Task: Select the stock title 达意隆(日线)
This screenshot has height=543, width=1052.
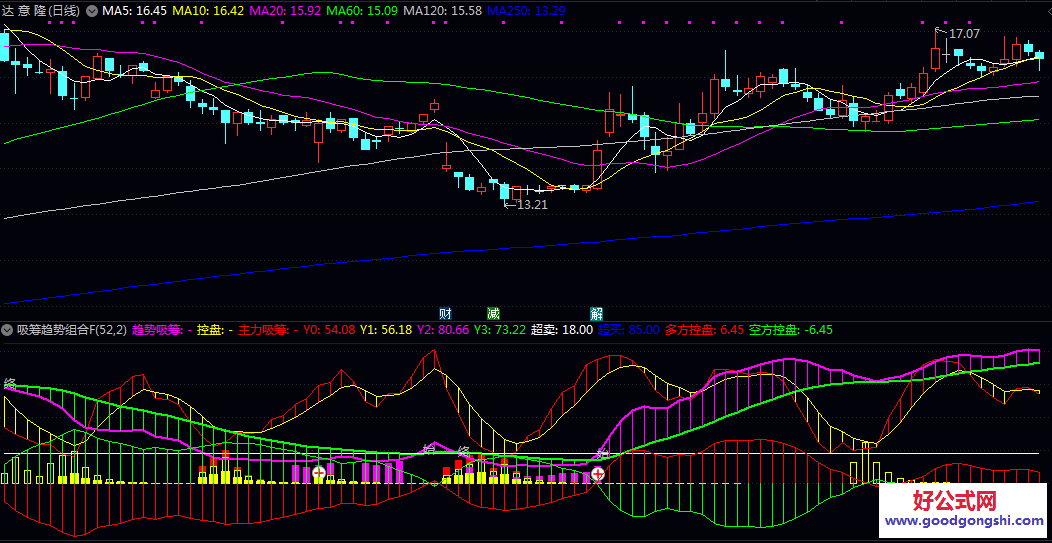Action: pos(40,11)
